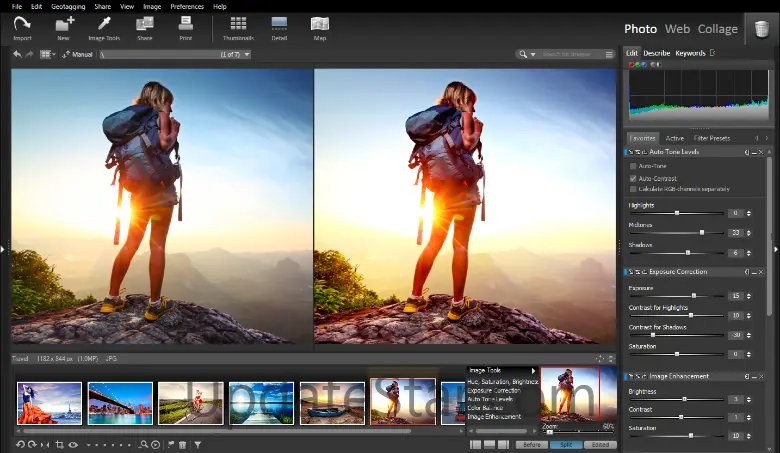780x453 pixels.
Task: Enable the Auto-Tone checkbox
Action: click(x=633, y=165)
